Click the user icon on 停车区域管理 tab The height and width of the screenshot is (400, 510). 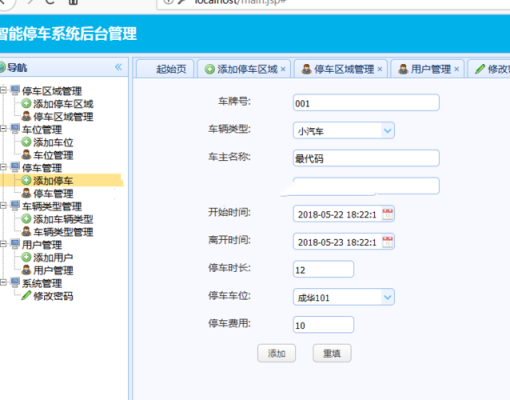tap(306, 69)
